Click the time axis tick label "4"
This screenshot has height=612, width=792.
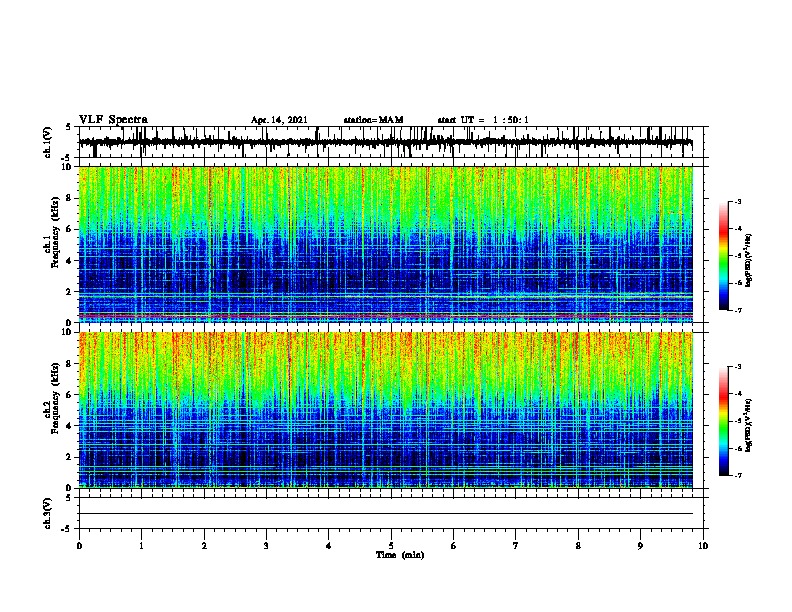(x=329, y=546)
